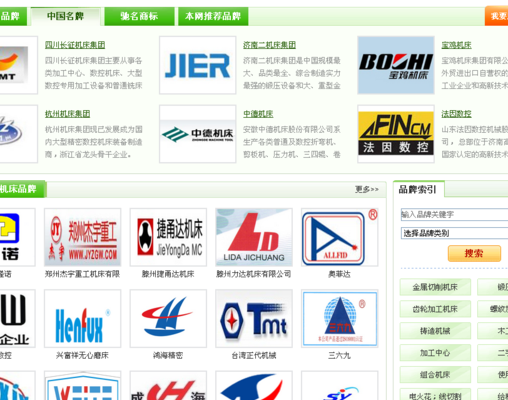Switch to the 驰名商标 tab
This screenshot has width=508, height=400.
139,16
